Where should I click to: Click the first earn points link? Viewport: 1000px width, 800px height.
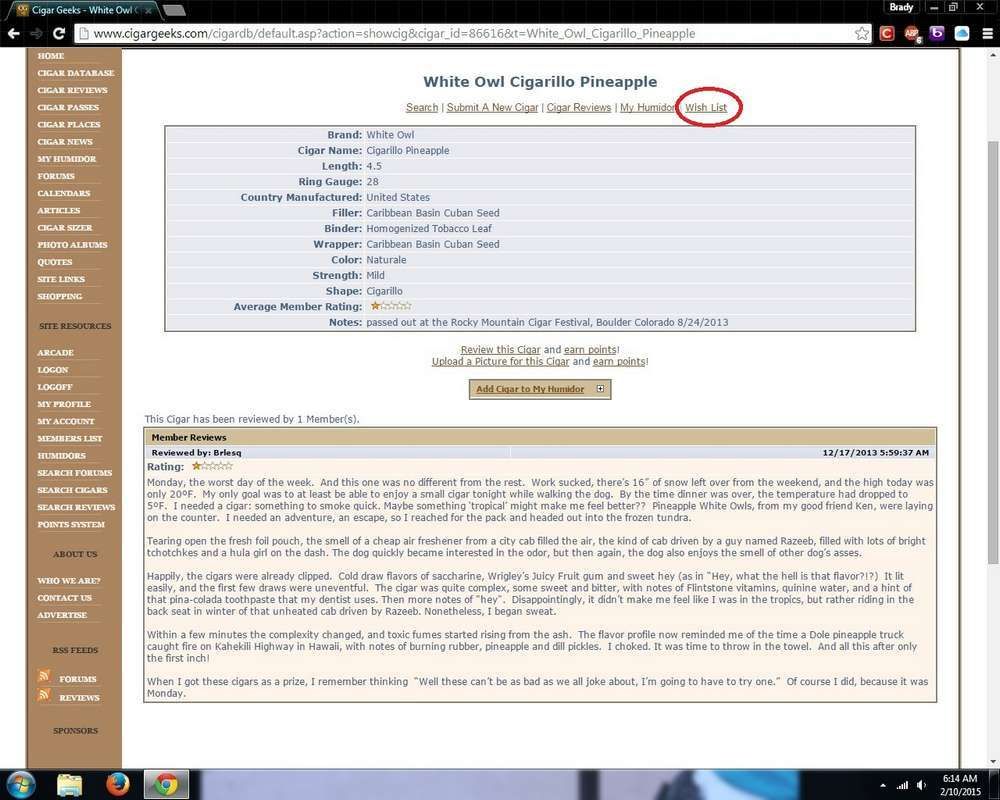pyautogui.click(x=590, y=350)
